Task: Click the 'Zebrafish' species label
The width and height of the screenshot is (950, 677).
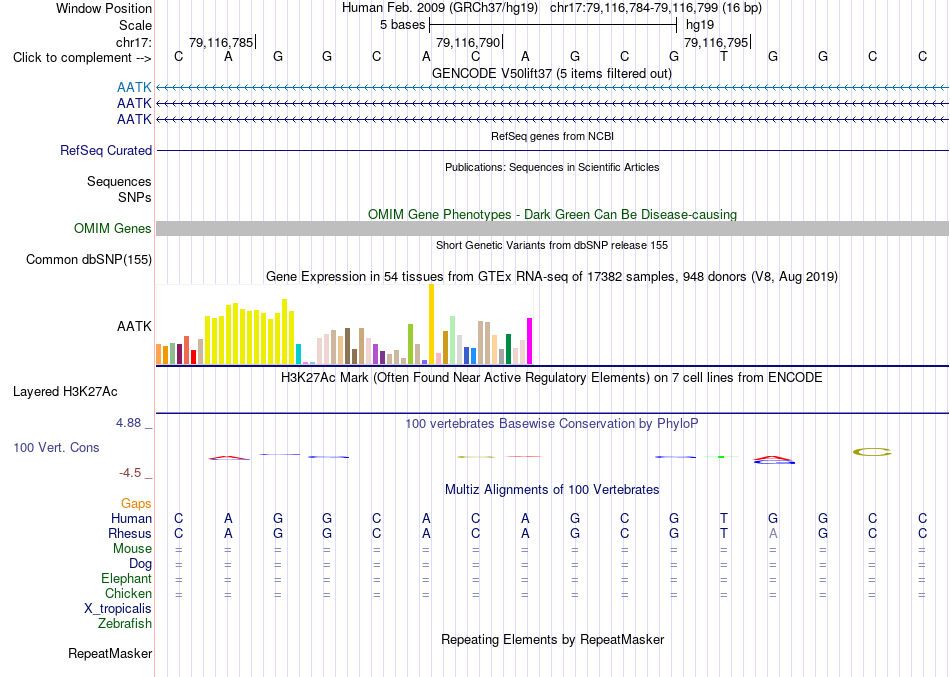Action: click(125, 624)
